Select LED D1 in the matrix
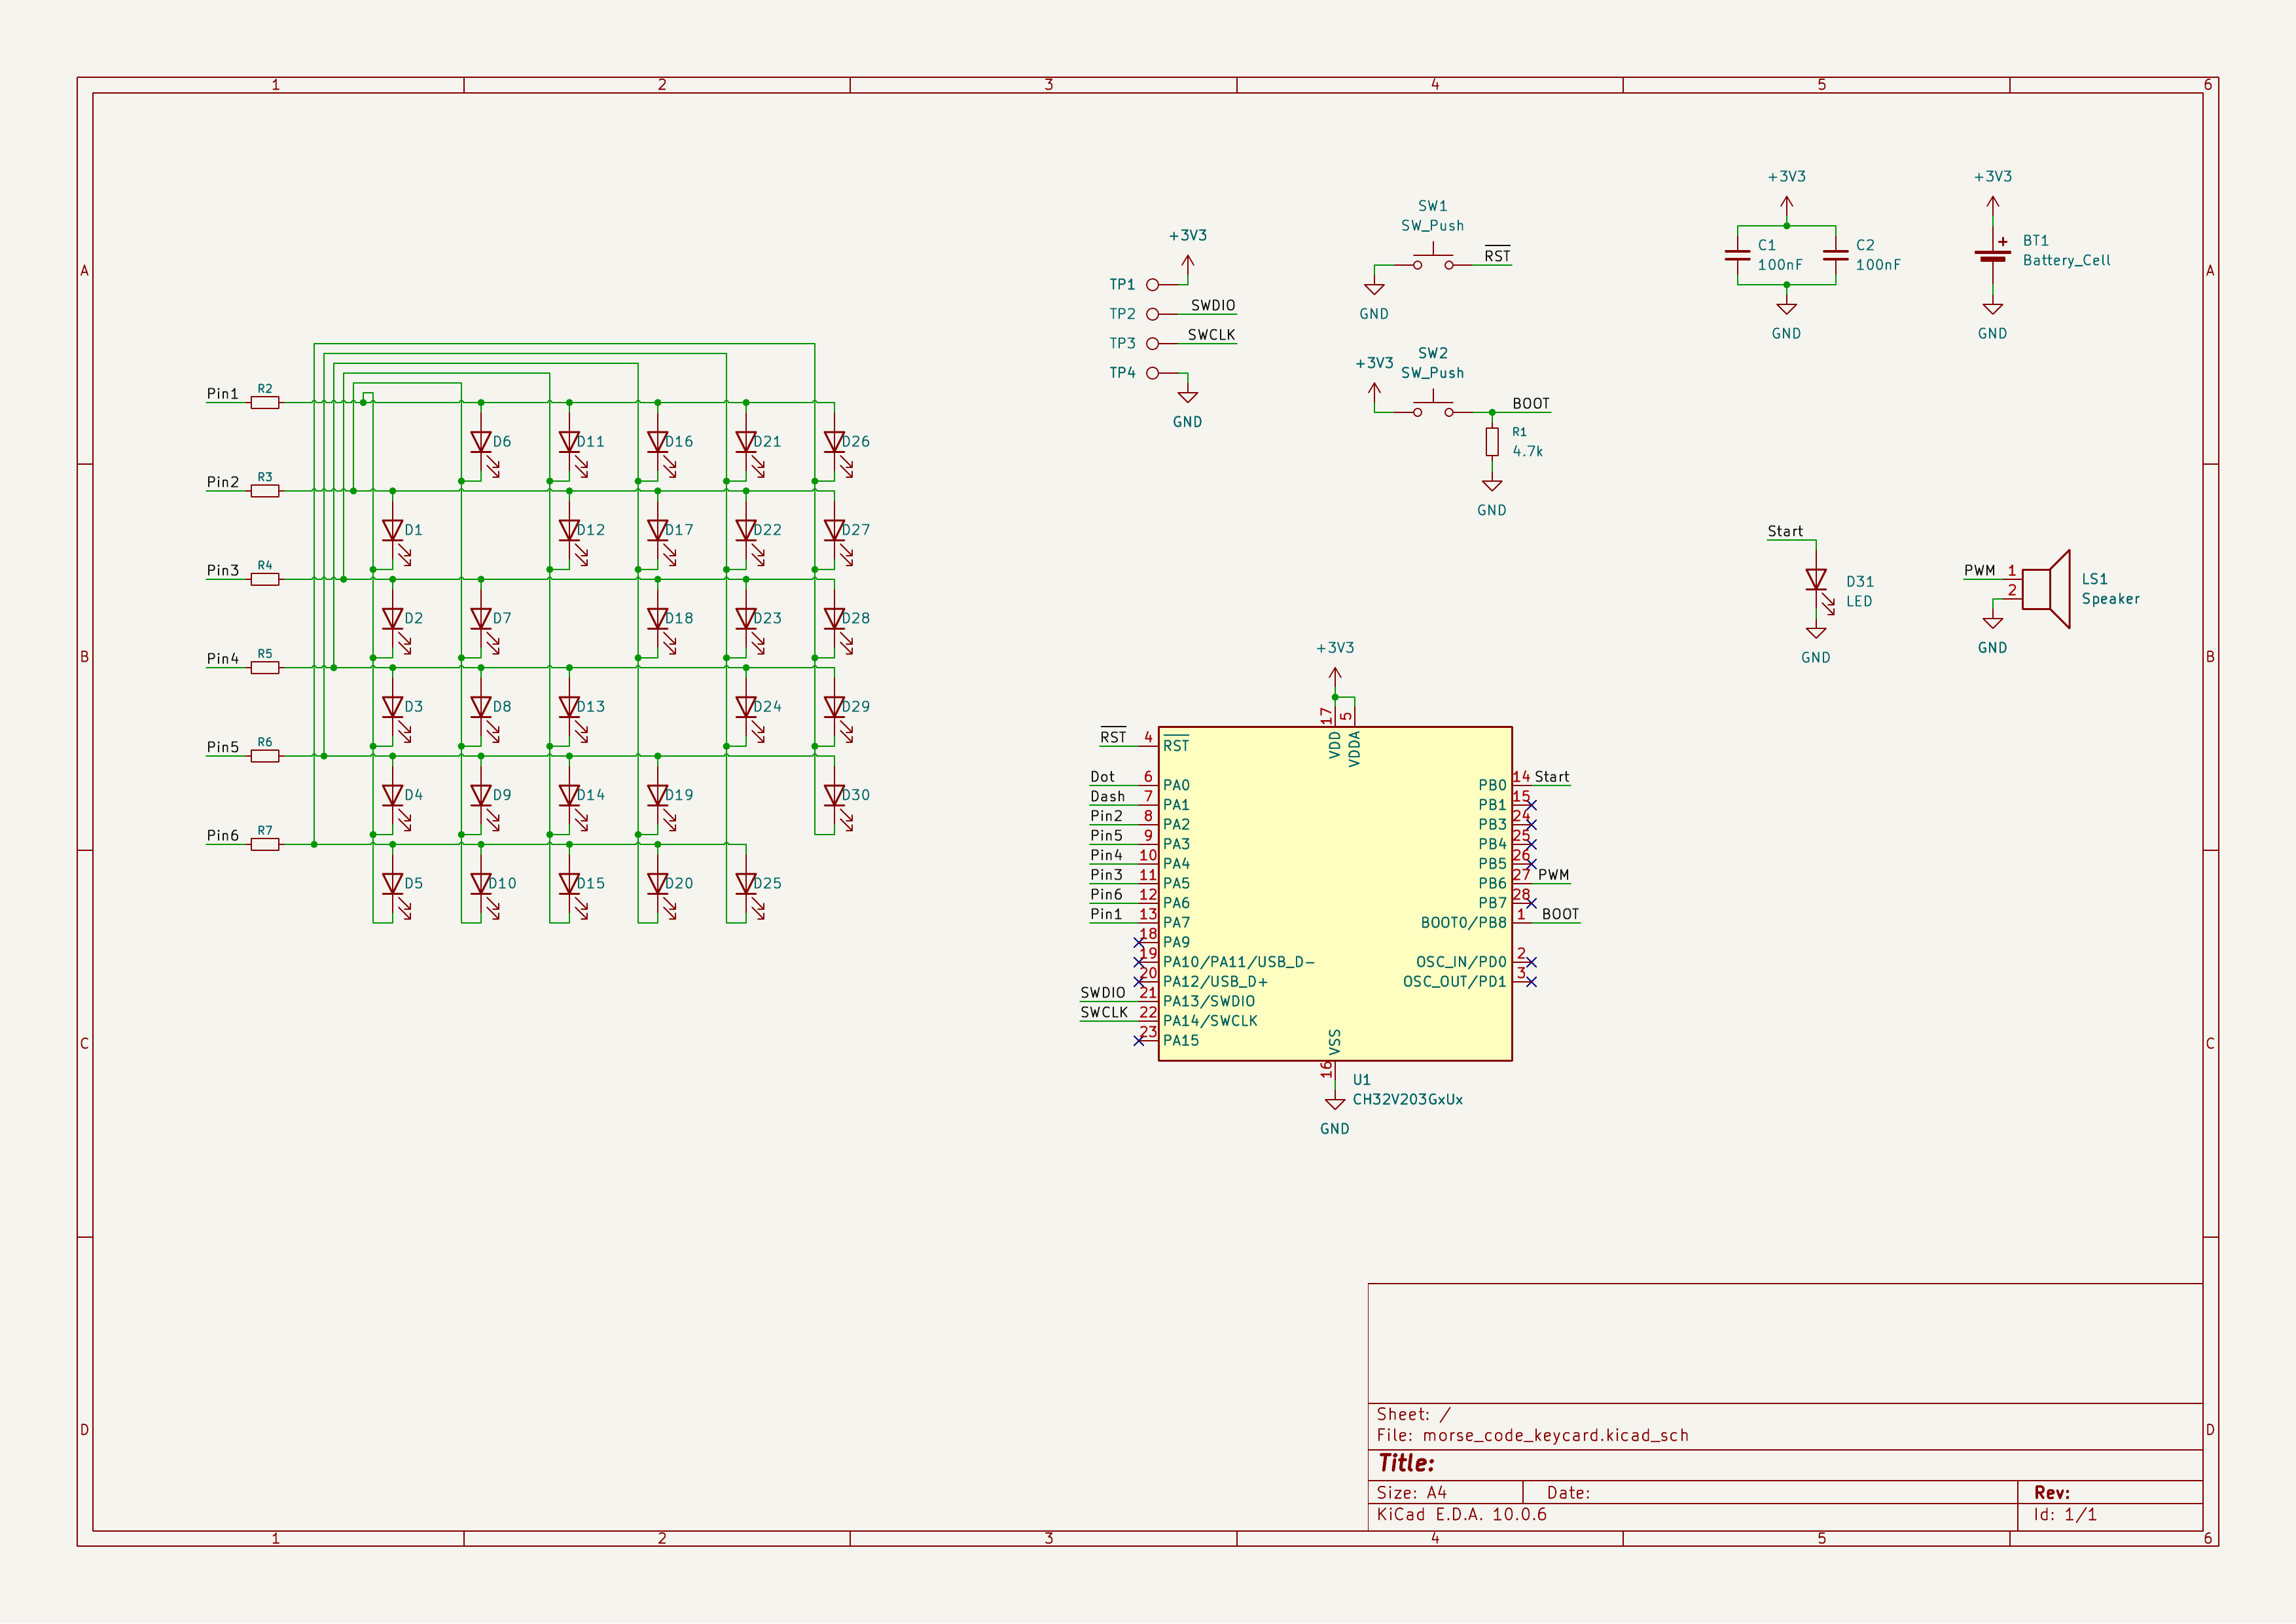2296x1624 pixels. coord(393,530)
